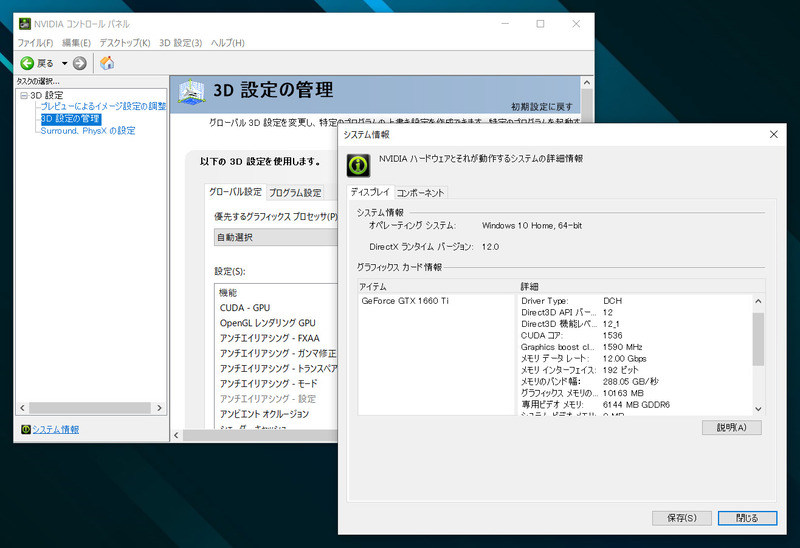Click the Home icon in toolbar
Viewport: 800px width, 548px height.
[x=107, y=63]
